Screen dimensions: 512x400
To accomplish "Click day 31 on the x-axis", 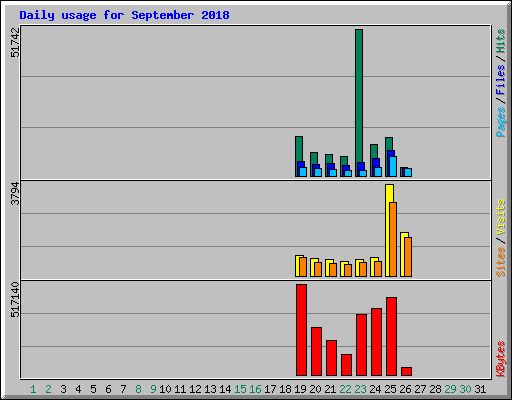I will point(480,389).
